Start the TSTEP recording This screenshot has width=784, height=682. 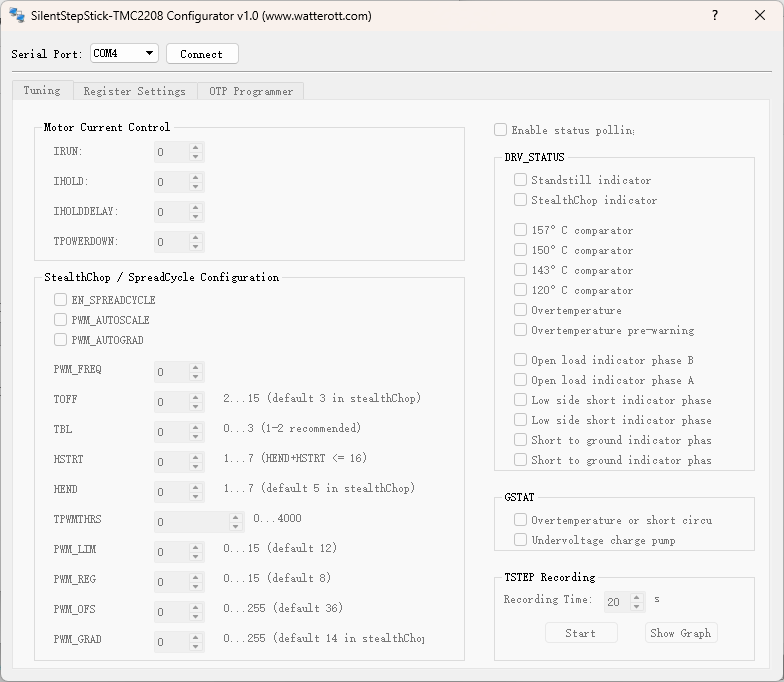[581, 633]
